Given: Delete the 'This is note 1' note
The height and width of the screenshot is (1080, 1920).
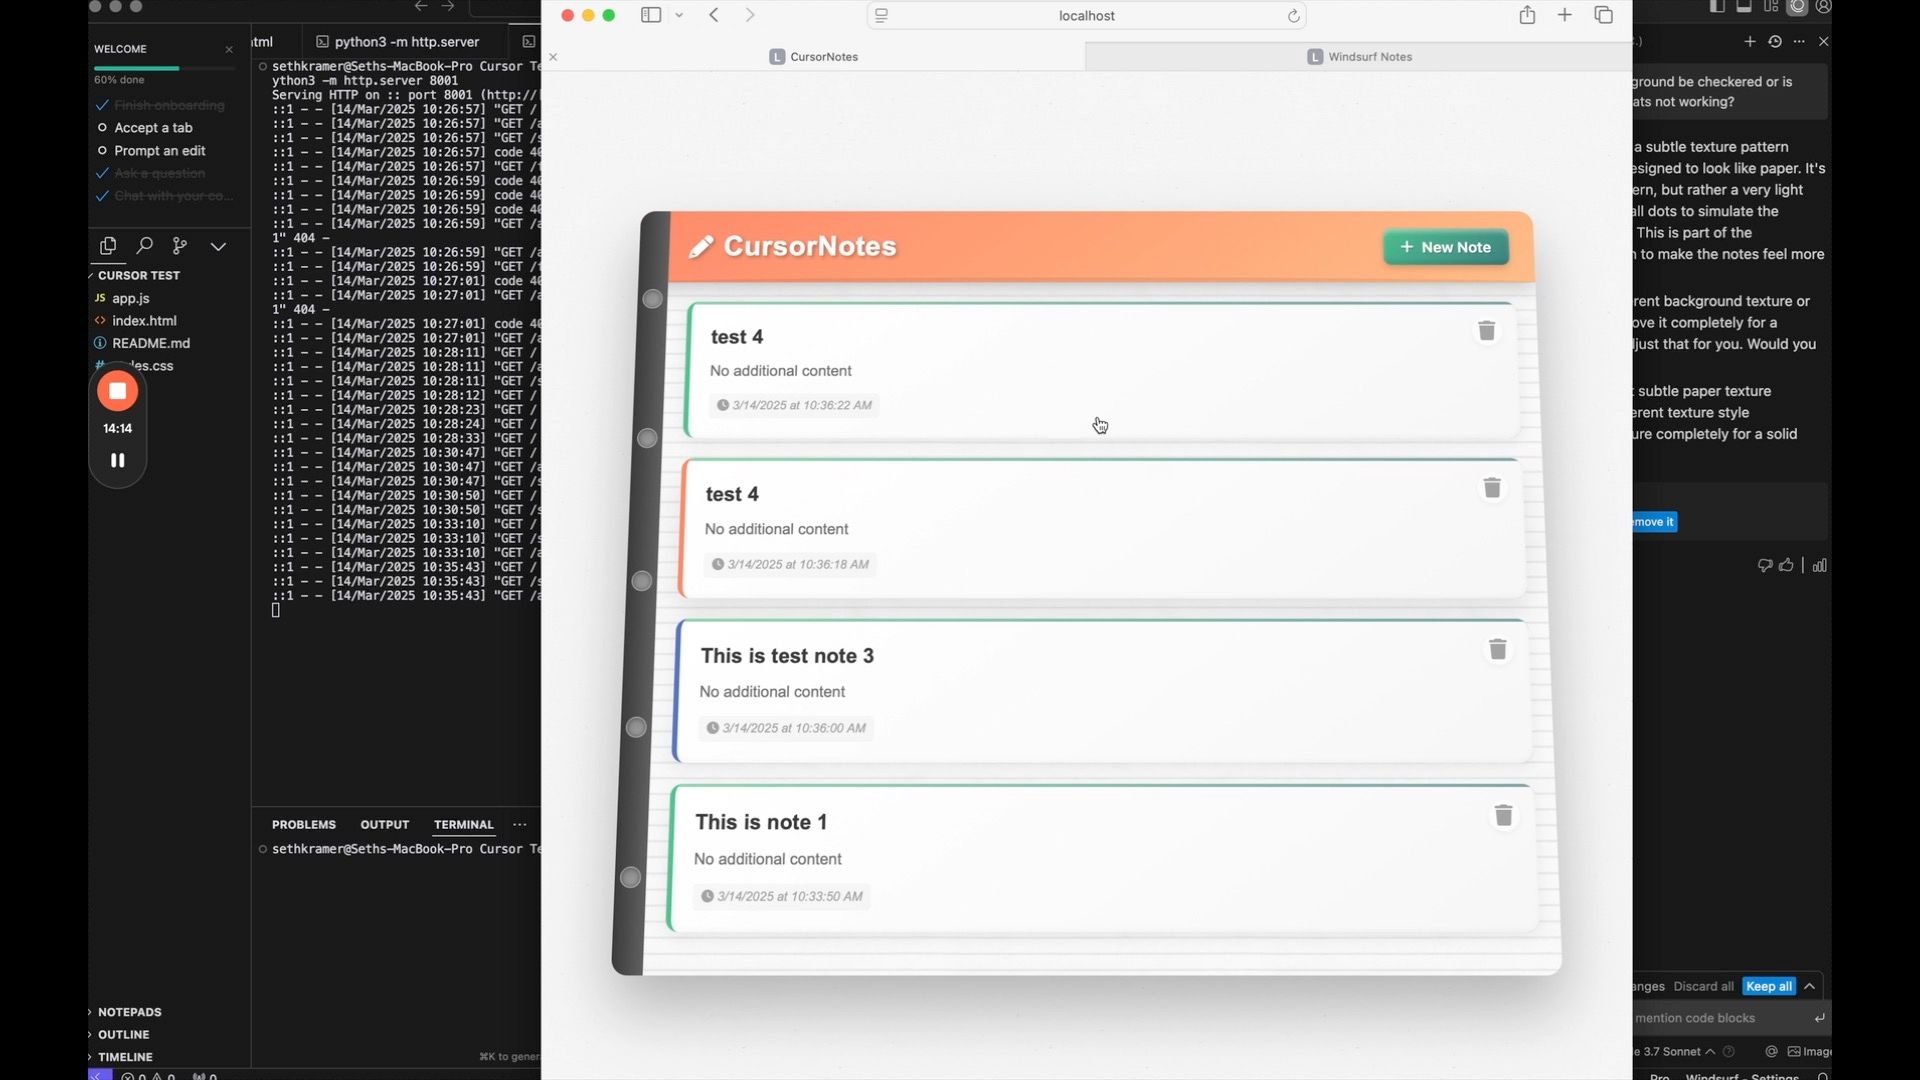Looking at the screenshot, I should [x=1503, y=816].
